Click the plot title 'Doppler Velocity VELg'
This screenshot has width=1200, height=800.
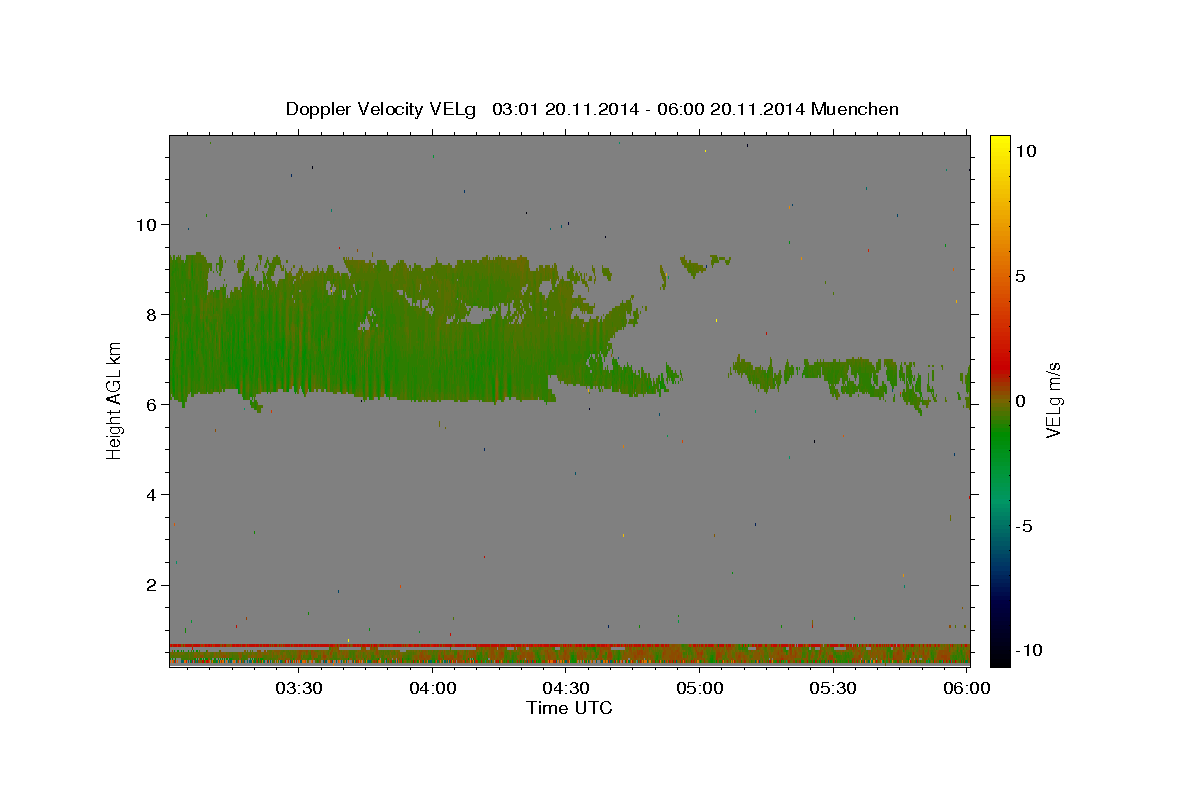click(380, 109)
